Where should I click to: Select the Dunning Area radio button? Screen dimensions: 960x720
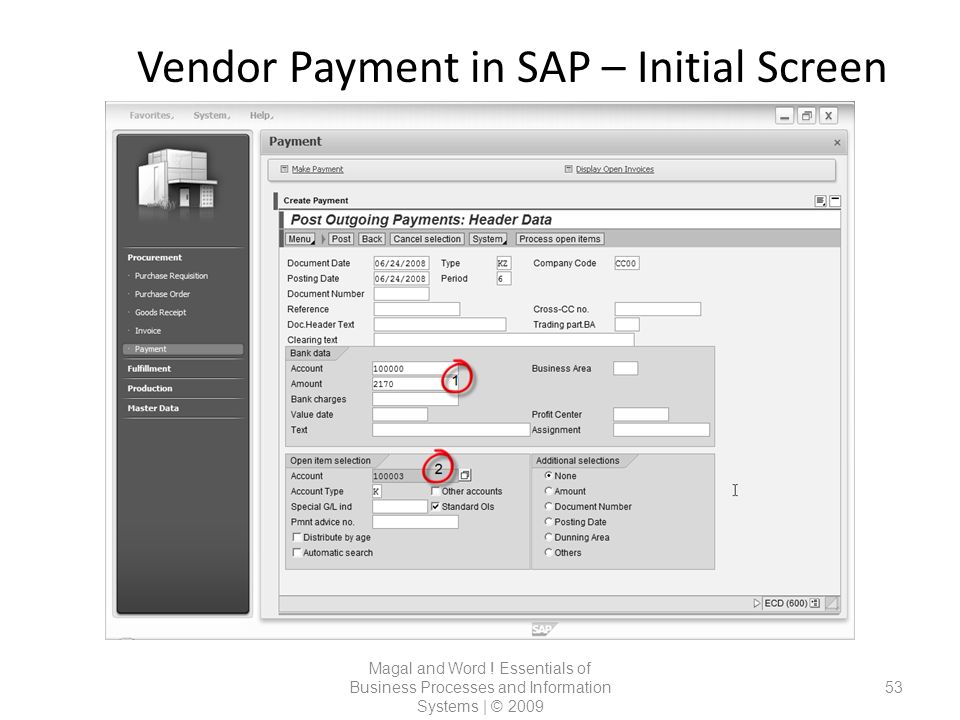point(549,536)
